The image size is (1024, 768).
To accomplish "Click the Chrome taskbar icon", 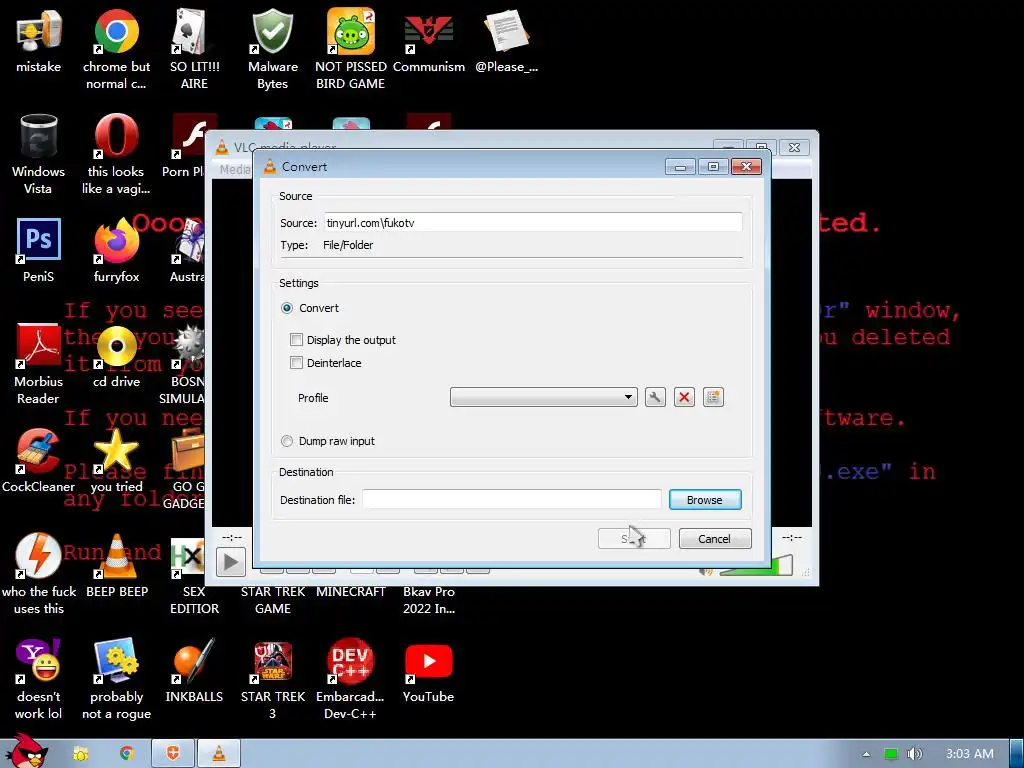I will (x=127, y=754).
